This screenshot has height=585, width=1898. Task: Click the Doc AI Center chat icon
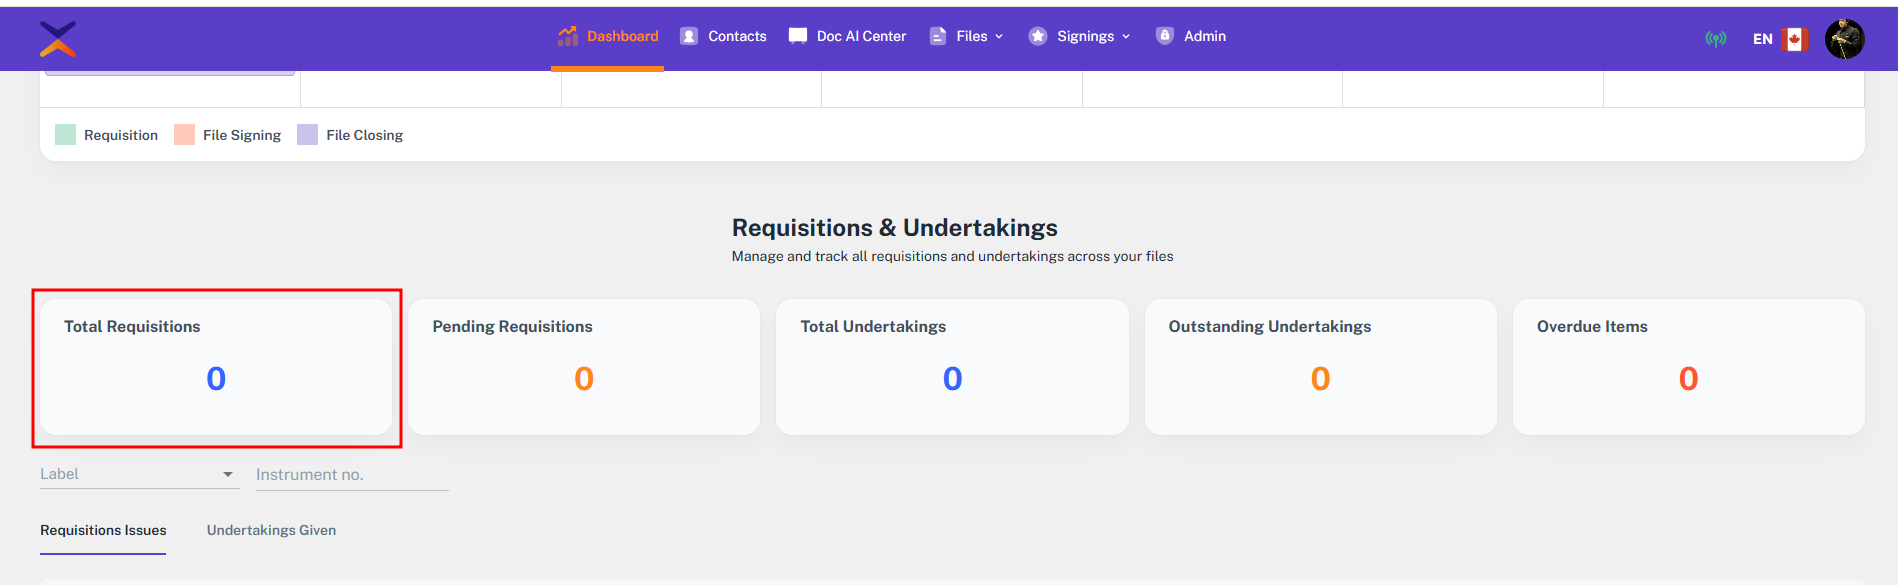pos(798,36)
